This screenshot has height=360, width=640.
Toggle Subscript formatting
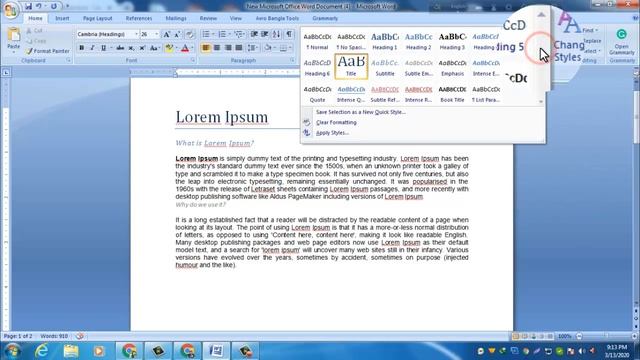(x=131, y=48)
